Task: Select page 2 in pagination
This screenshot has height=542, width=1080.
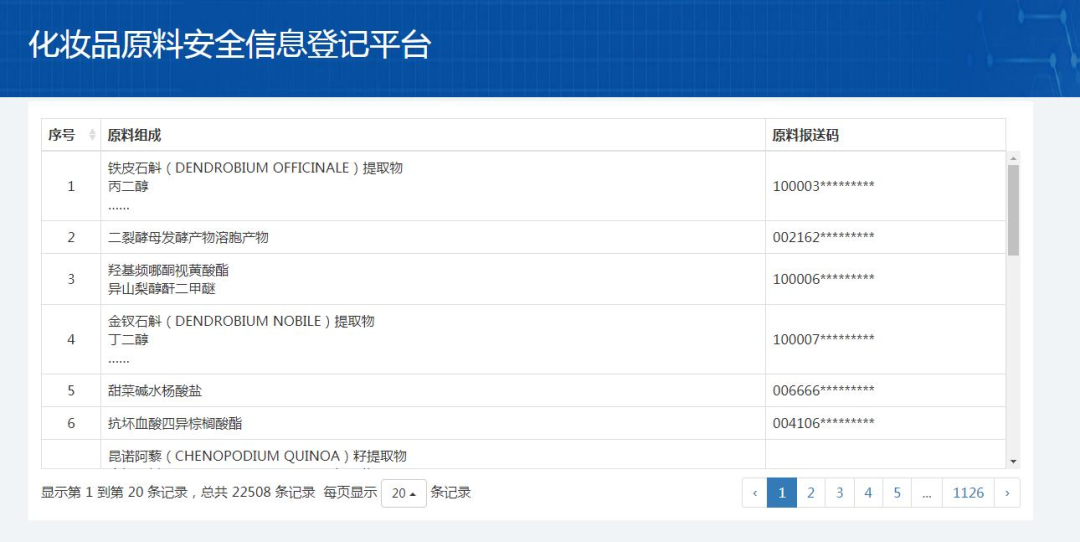Action: tap(811, 492)
